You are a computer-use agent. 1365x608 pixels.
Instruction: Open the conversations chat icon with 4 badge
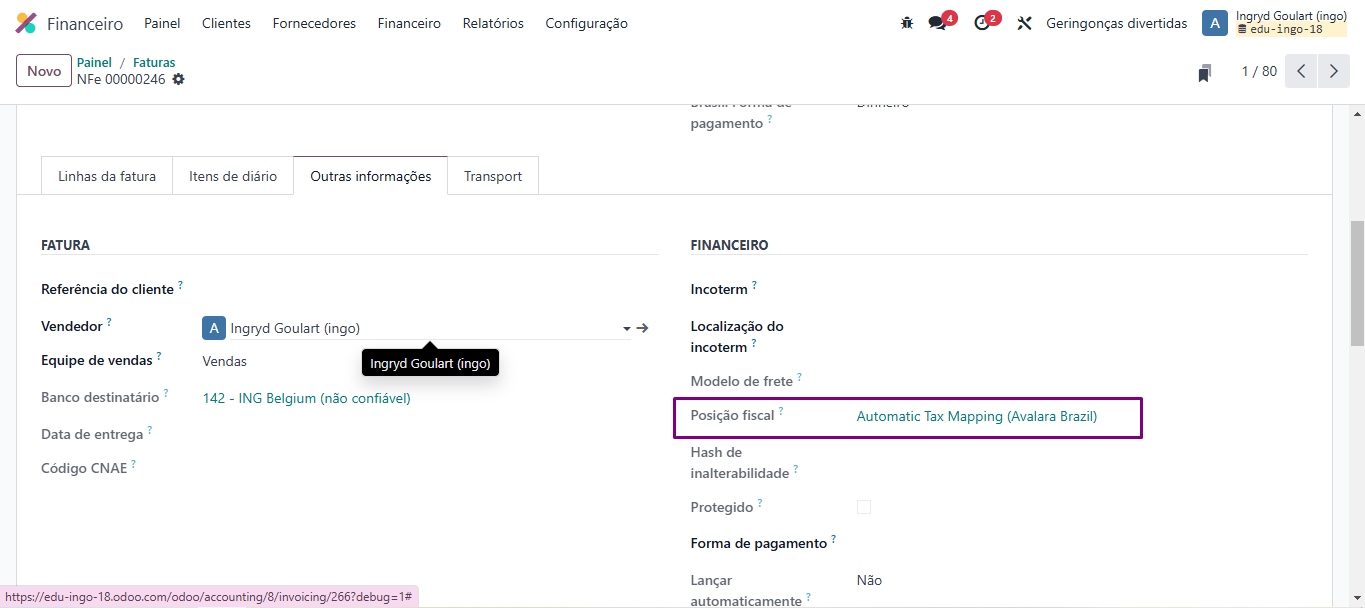point(937,23)
